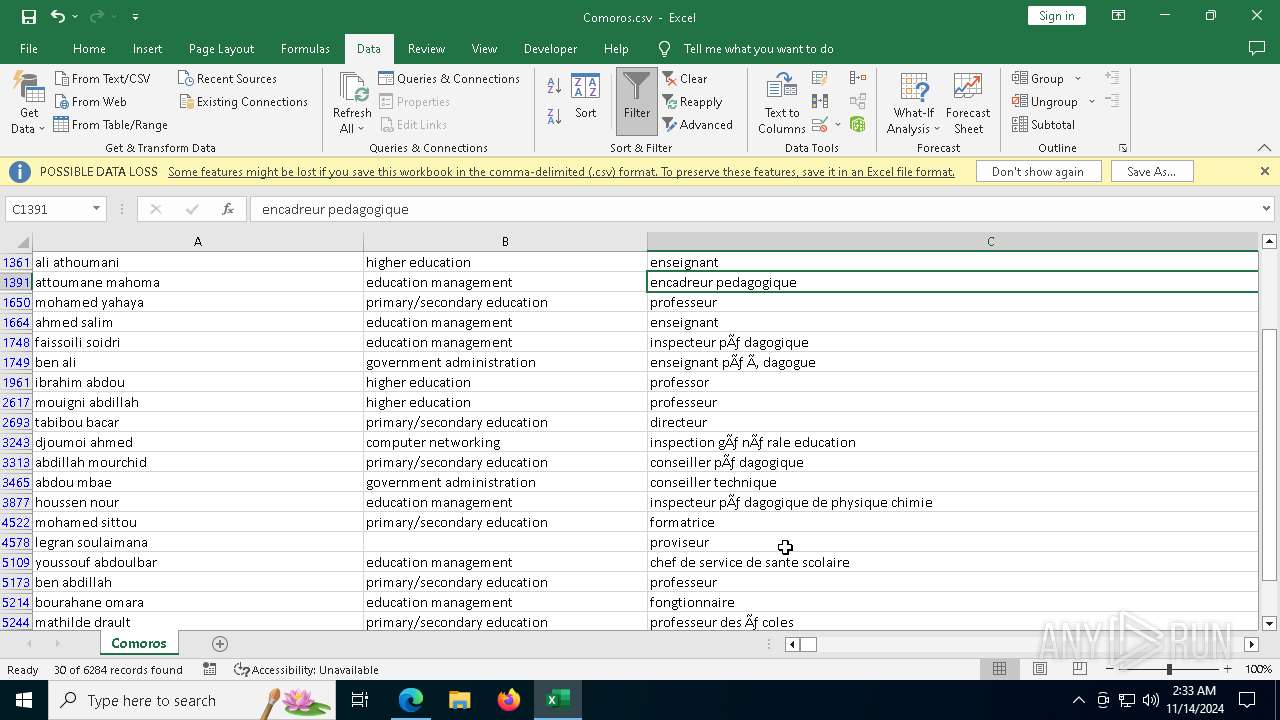Click the Group button
This screenshot has width=1280, height=720.
coord(1038,78)
